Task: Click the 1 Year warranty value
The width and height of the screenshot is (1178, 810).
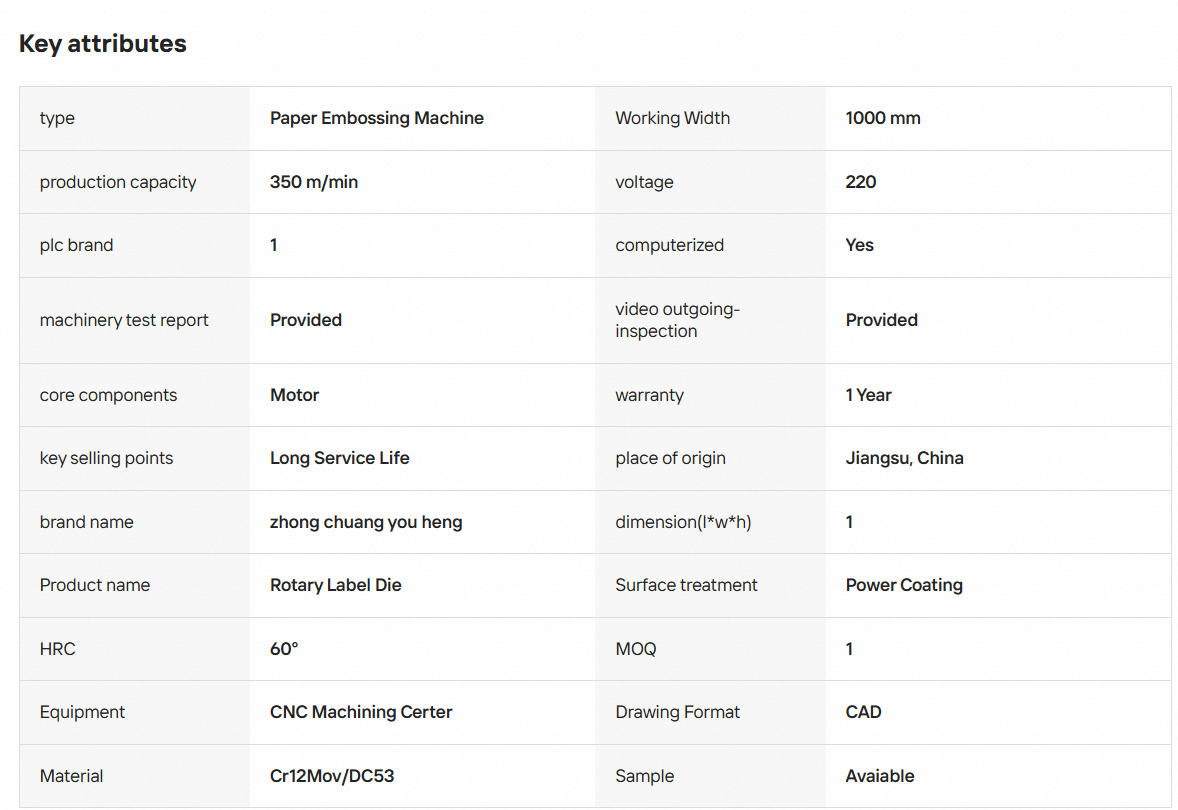Action: (x=868, y=395)
